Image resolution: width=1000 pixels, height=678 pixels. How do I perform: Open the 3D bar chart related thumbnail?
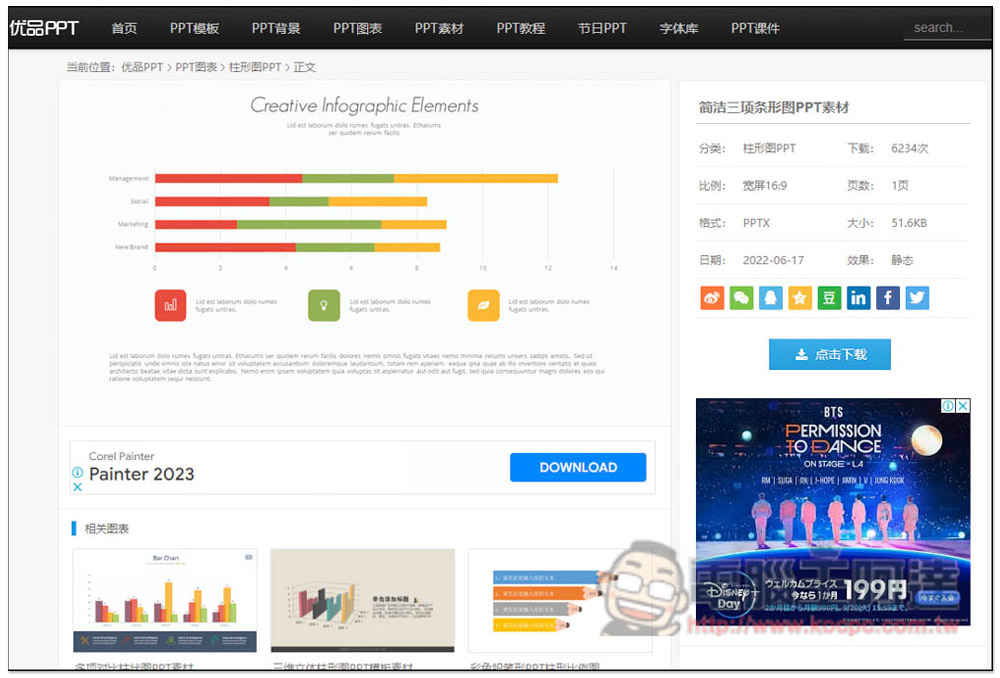coord(362,600)
